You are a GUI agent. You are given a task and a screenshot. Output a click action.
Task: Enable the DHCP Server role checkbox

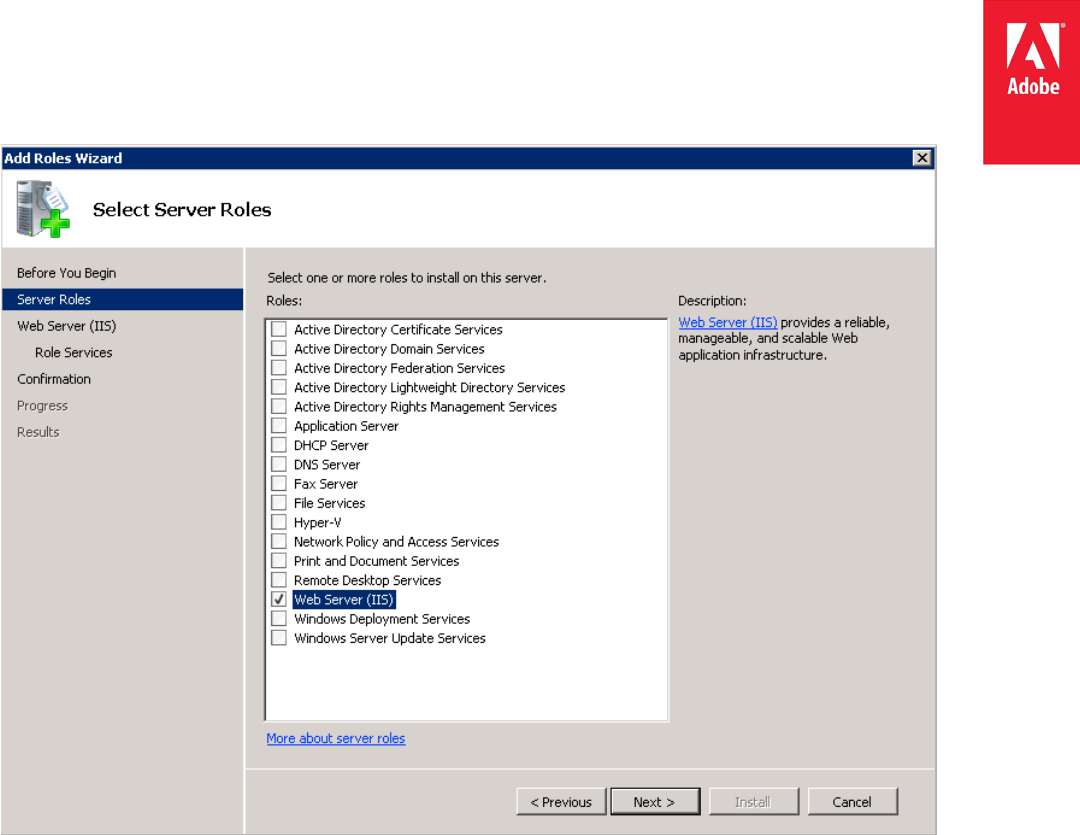[x=279, y=444]
